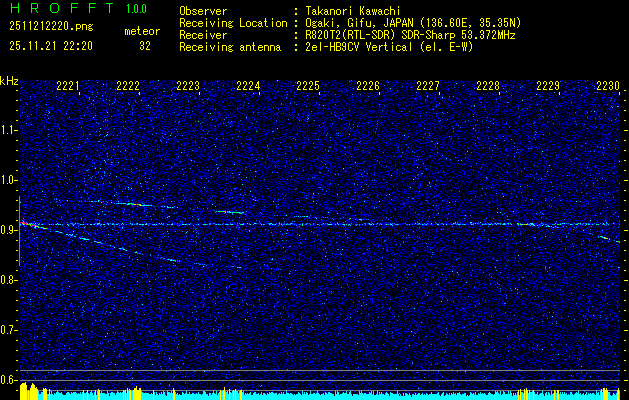Click the 0.6 frequency axis label
Screen dimensions: 629x400
pos(9,379)
